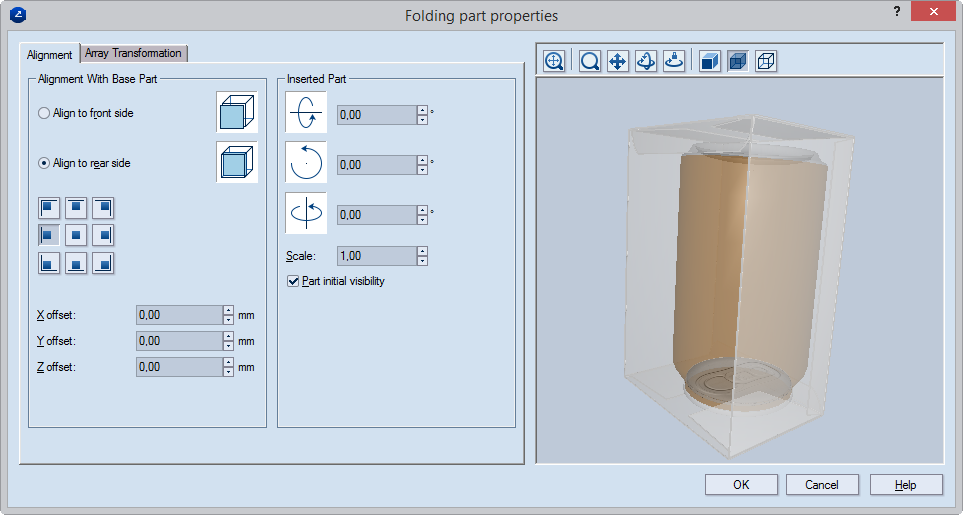Switch to wireframe cube view

point(765,61)
